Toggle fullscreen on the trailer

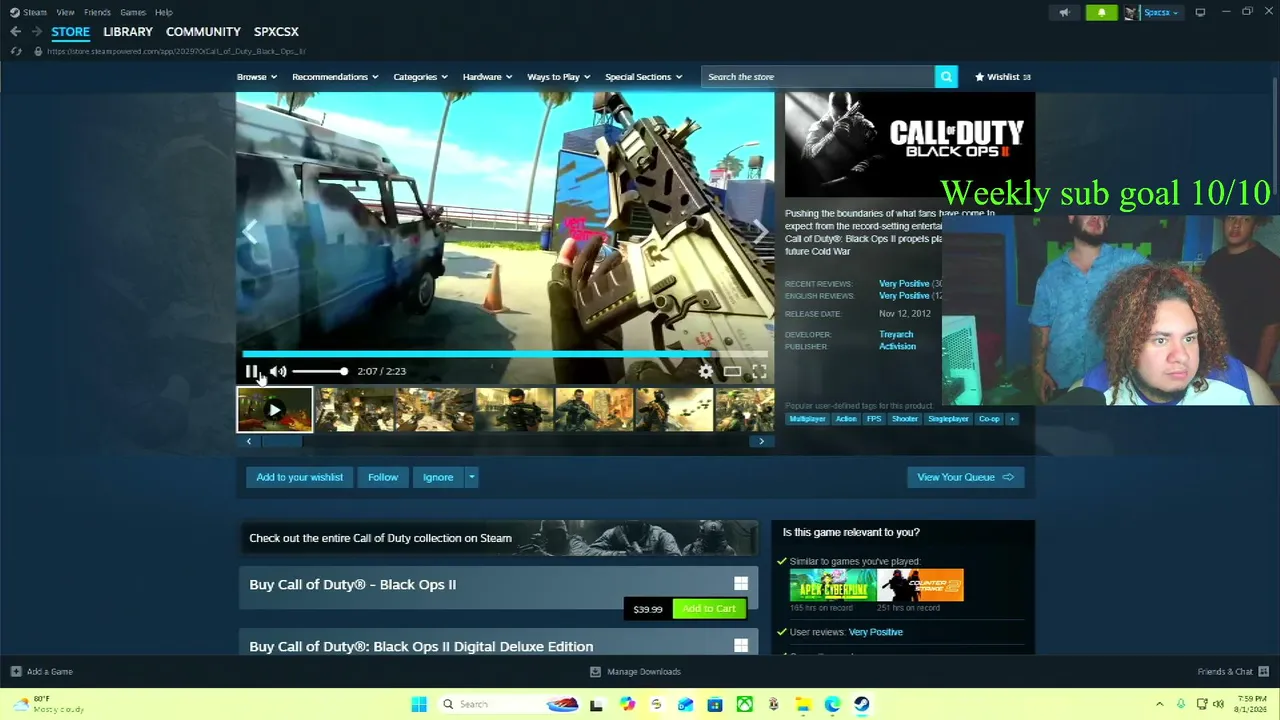coord(759,372)
